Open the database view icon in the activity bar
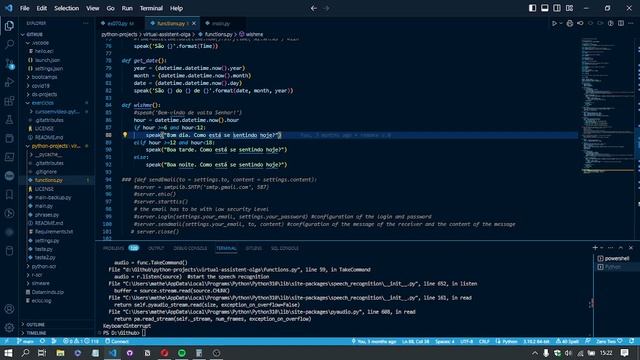This screenshot has width=640, height=360. point(9,251)
